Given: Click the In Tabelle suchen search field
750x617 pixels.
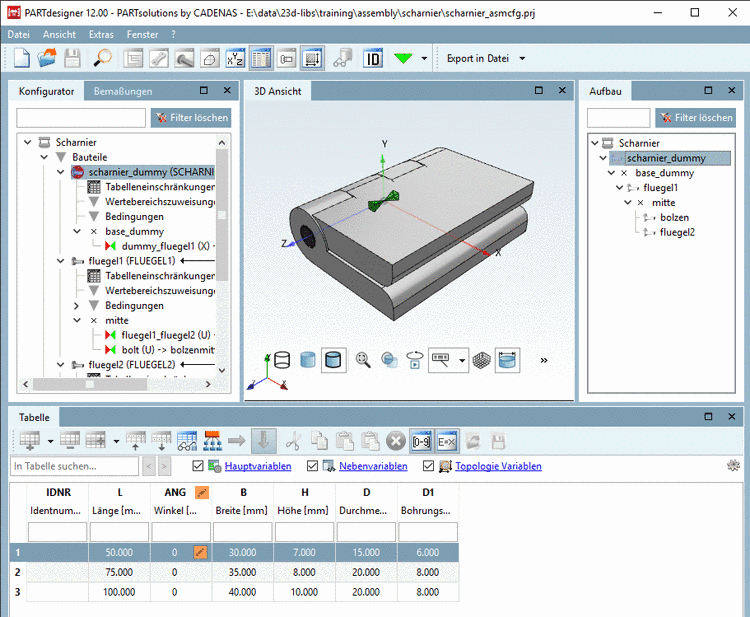Looking at the screenshot, I should tap(74, 466).
